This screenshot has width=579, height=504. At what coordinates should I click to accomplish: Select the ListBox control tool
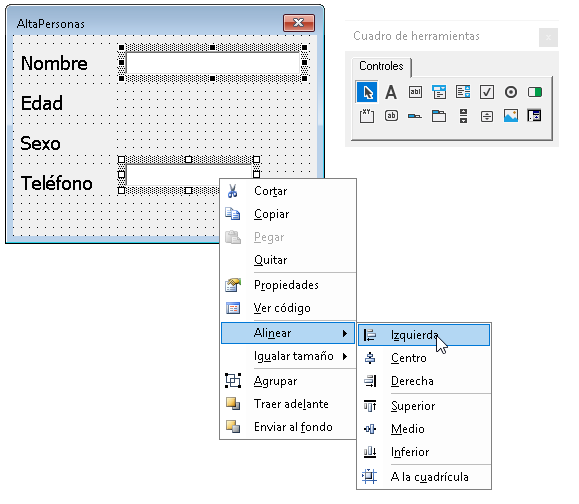(x=463, y=92)
